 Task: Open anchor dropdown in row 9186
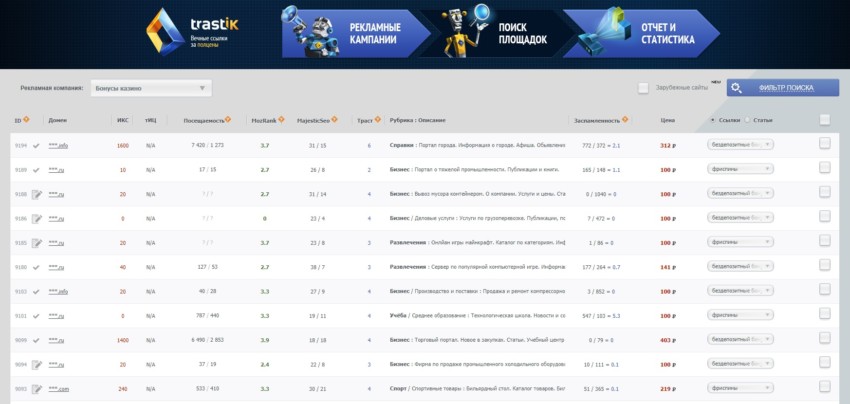[740, 217]
